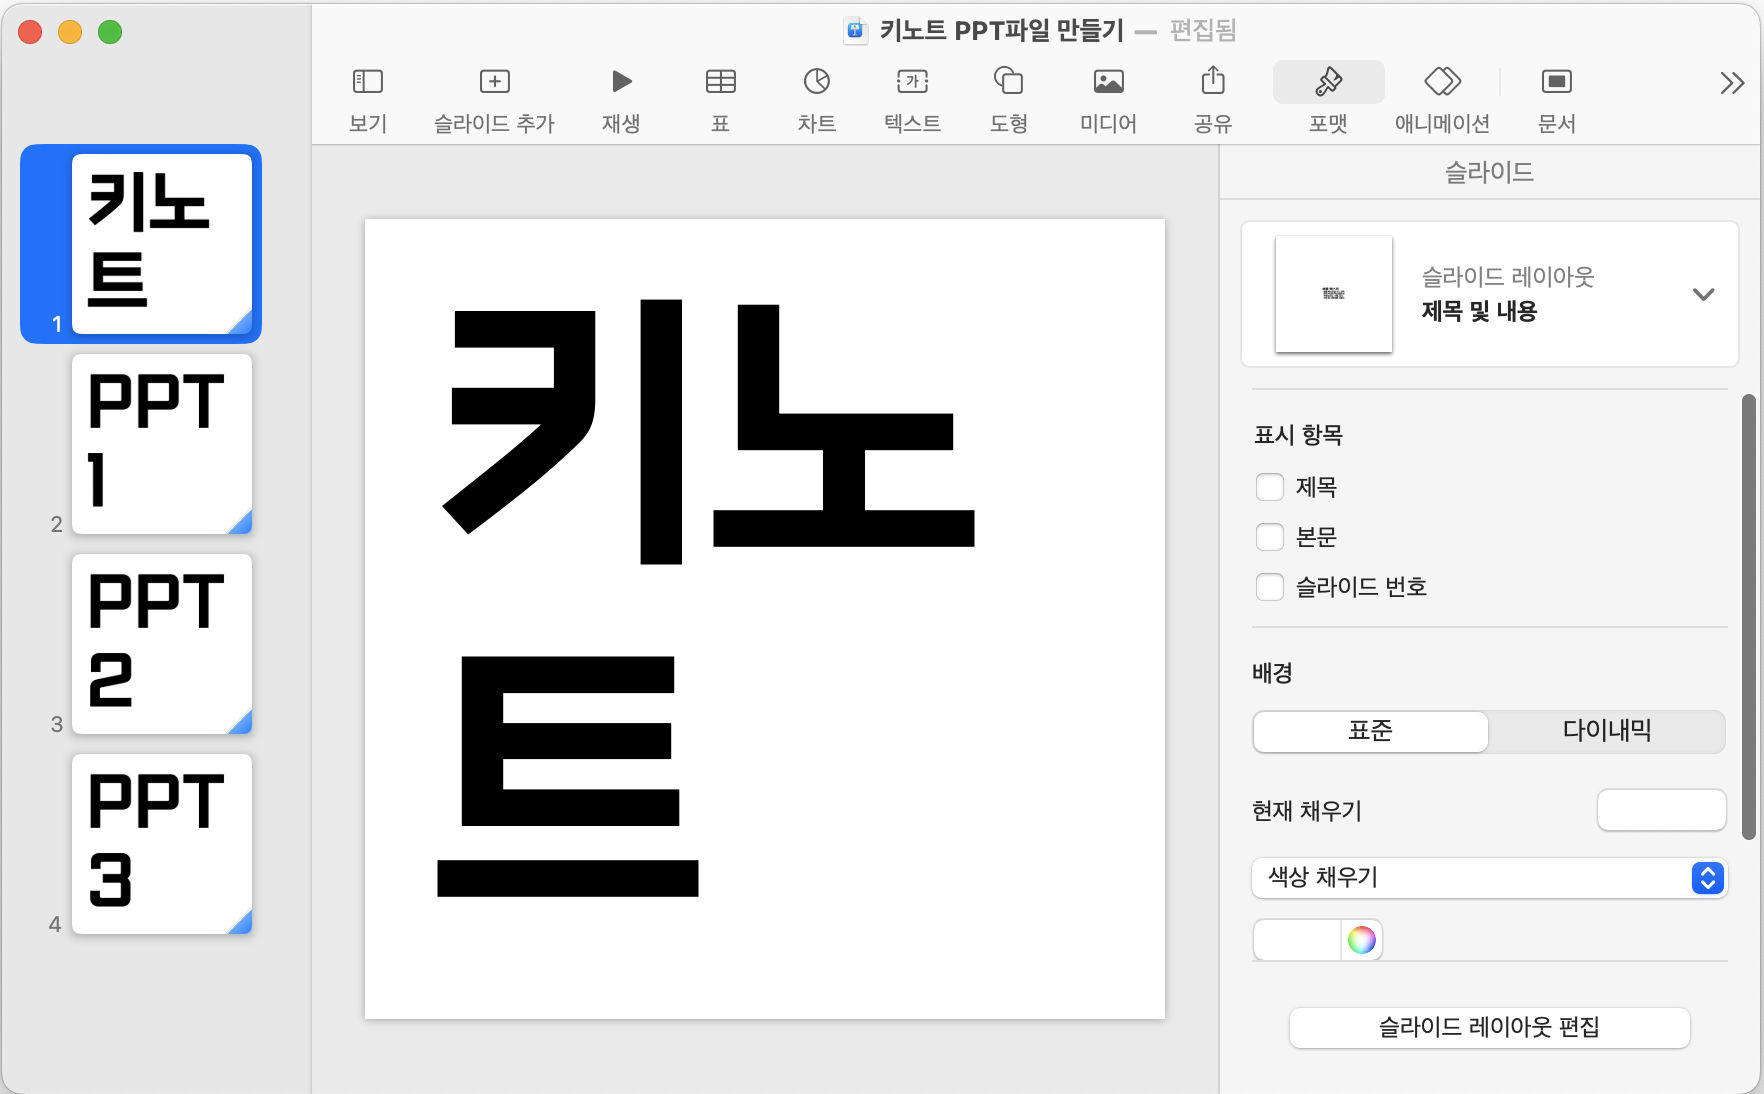Select slide 3 thumbnail showing PPT 2
The width and height of the screenshot is (1764, 1094).
click(x=162, y=644)
